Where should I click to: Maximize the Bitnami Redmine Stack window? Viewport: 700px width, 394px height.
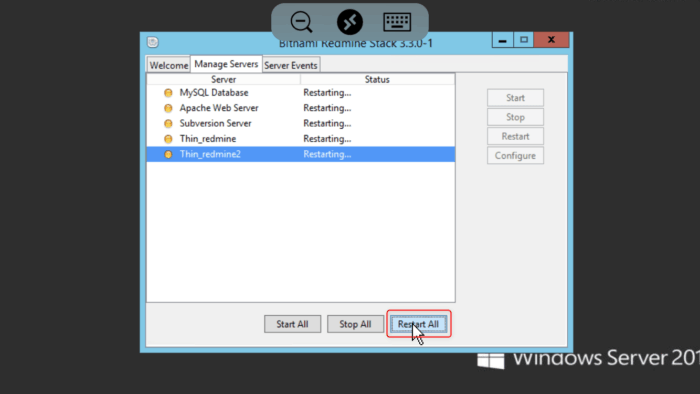point(524,40)
